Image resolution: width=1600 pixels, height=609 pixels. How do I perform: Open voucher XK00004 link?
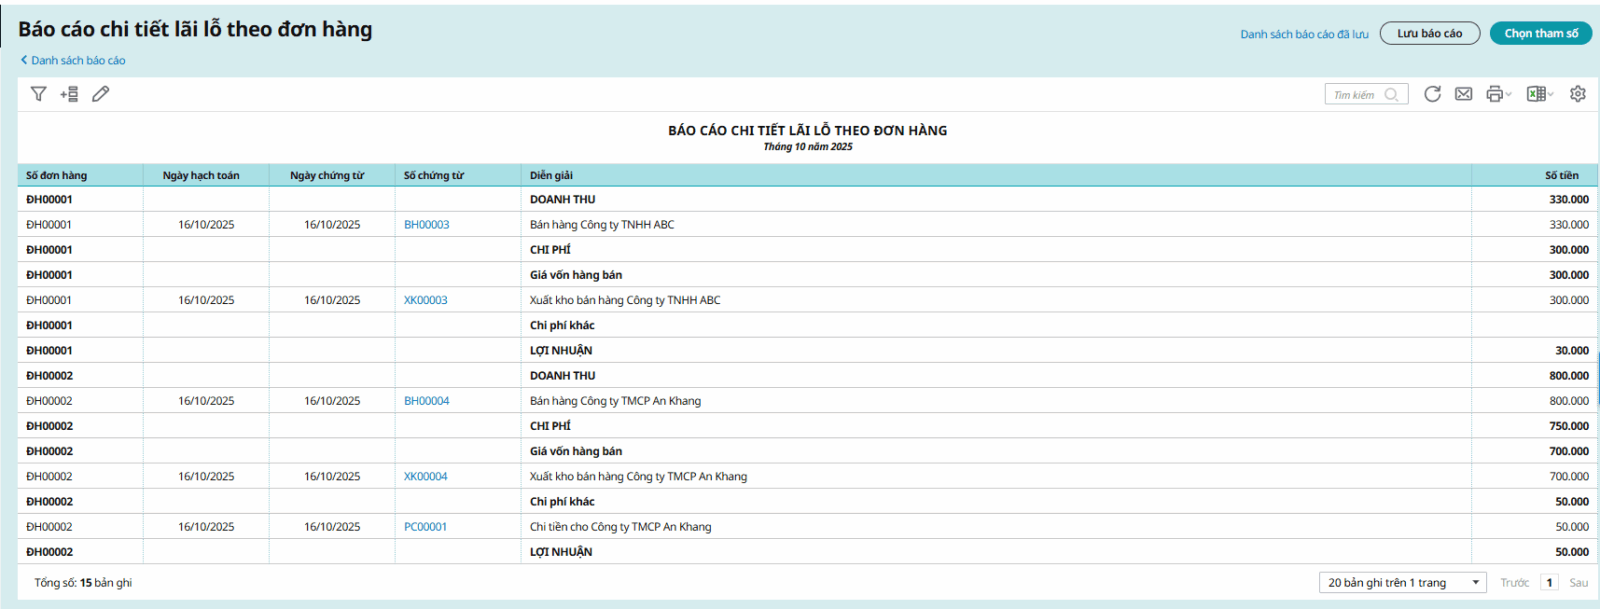(426, 477)
